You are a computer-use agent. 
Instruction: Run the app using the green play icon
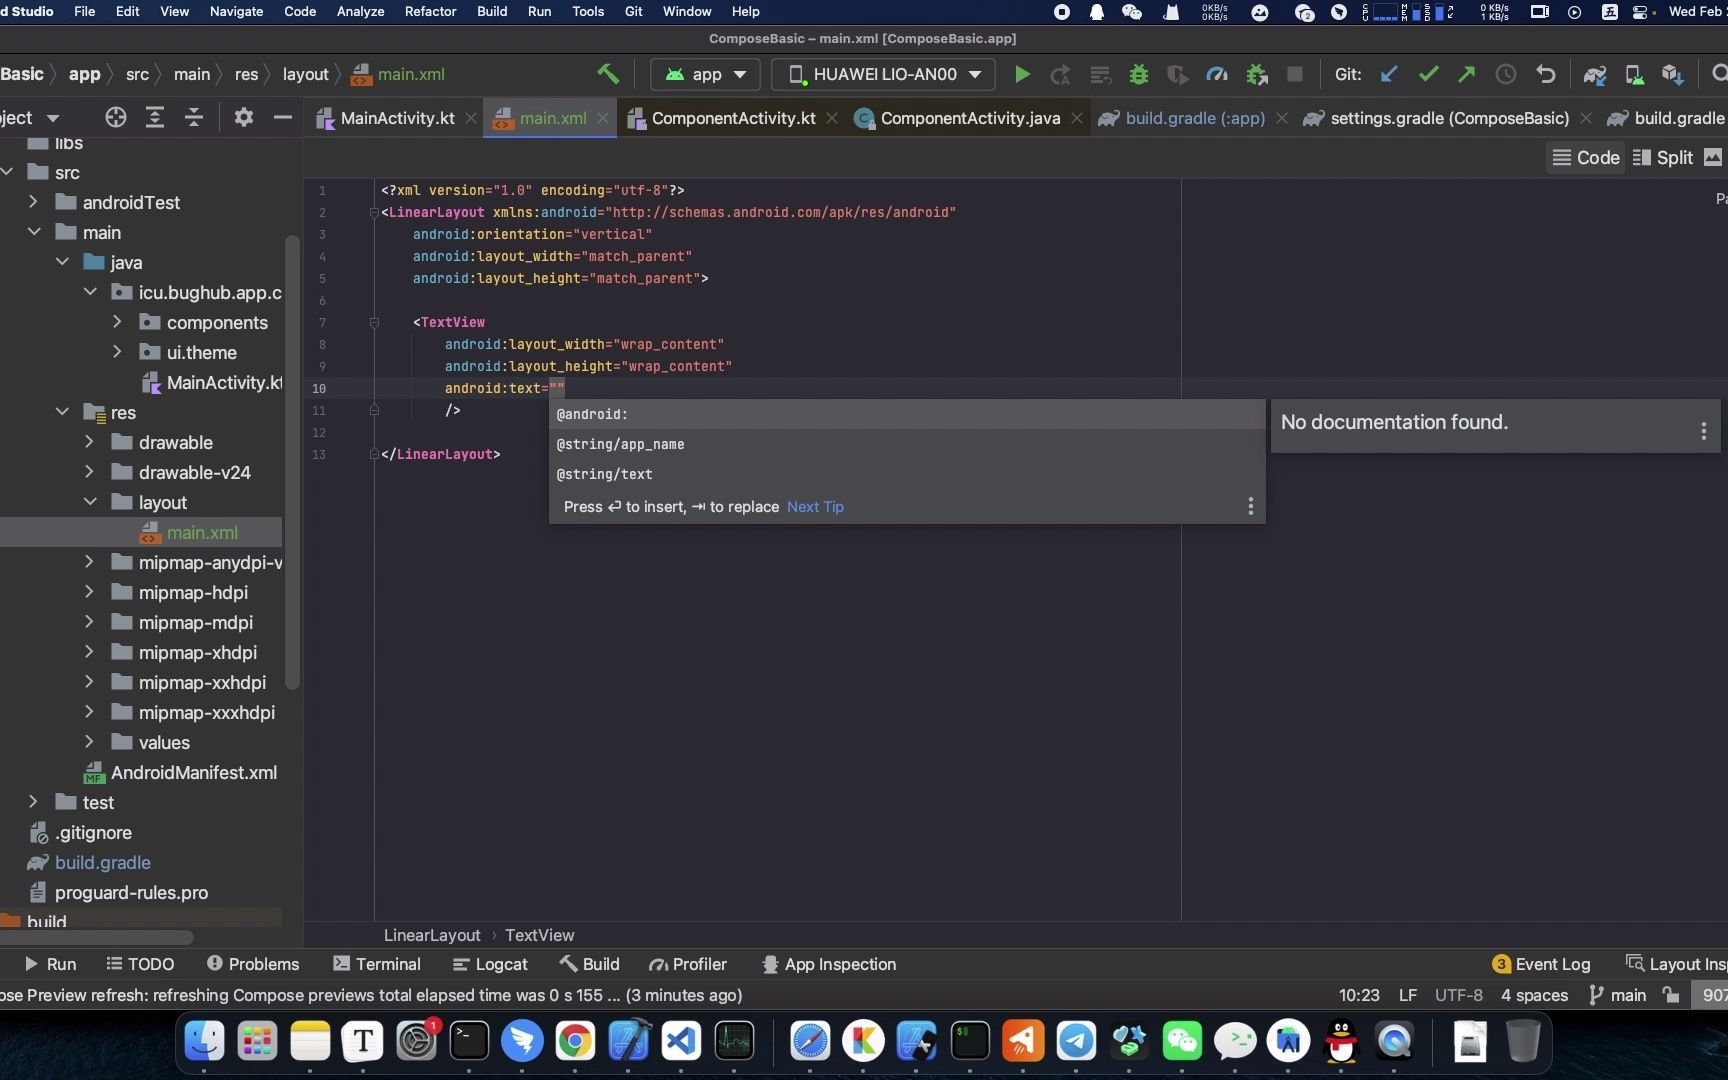coord(1021,74)
